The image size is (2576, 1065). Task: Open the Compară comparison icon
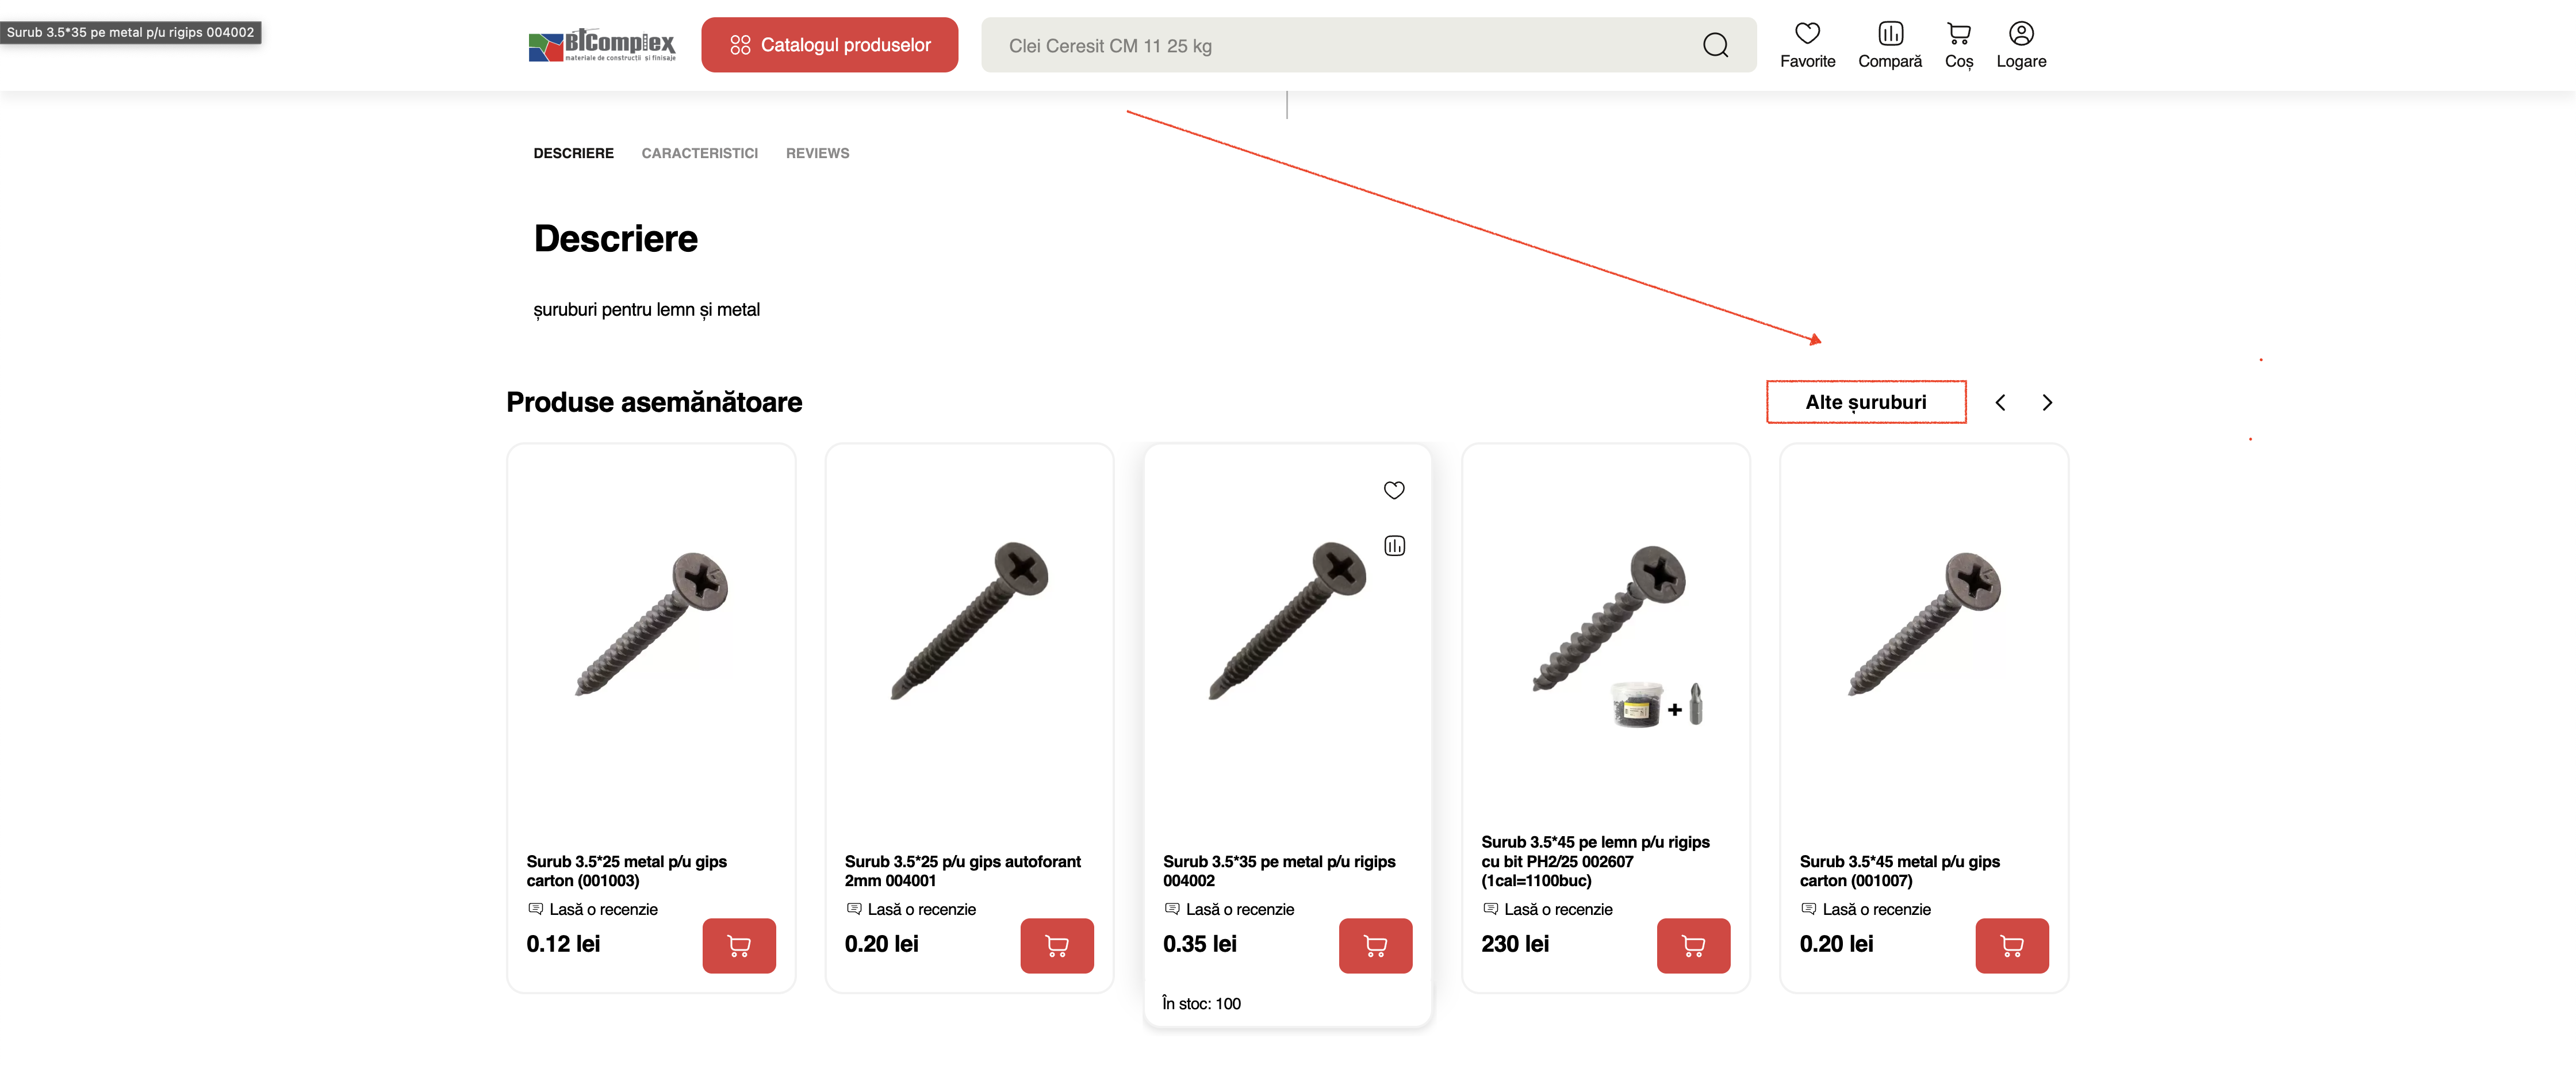[x=1889, y=34]
